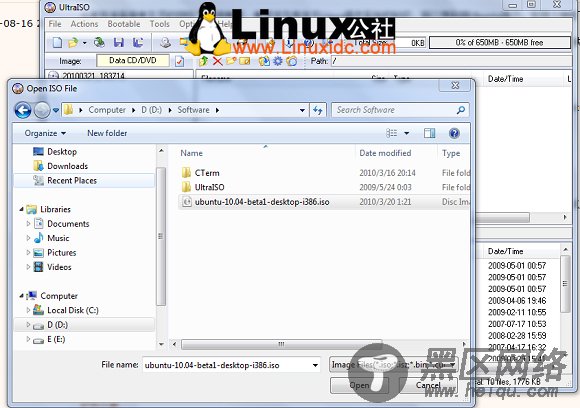Expand the Documents library node
Screen dimensions: 580x408
tap(28, 224)
